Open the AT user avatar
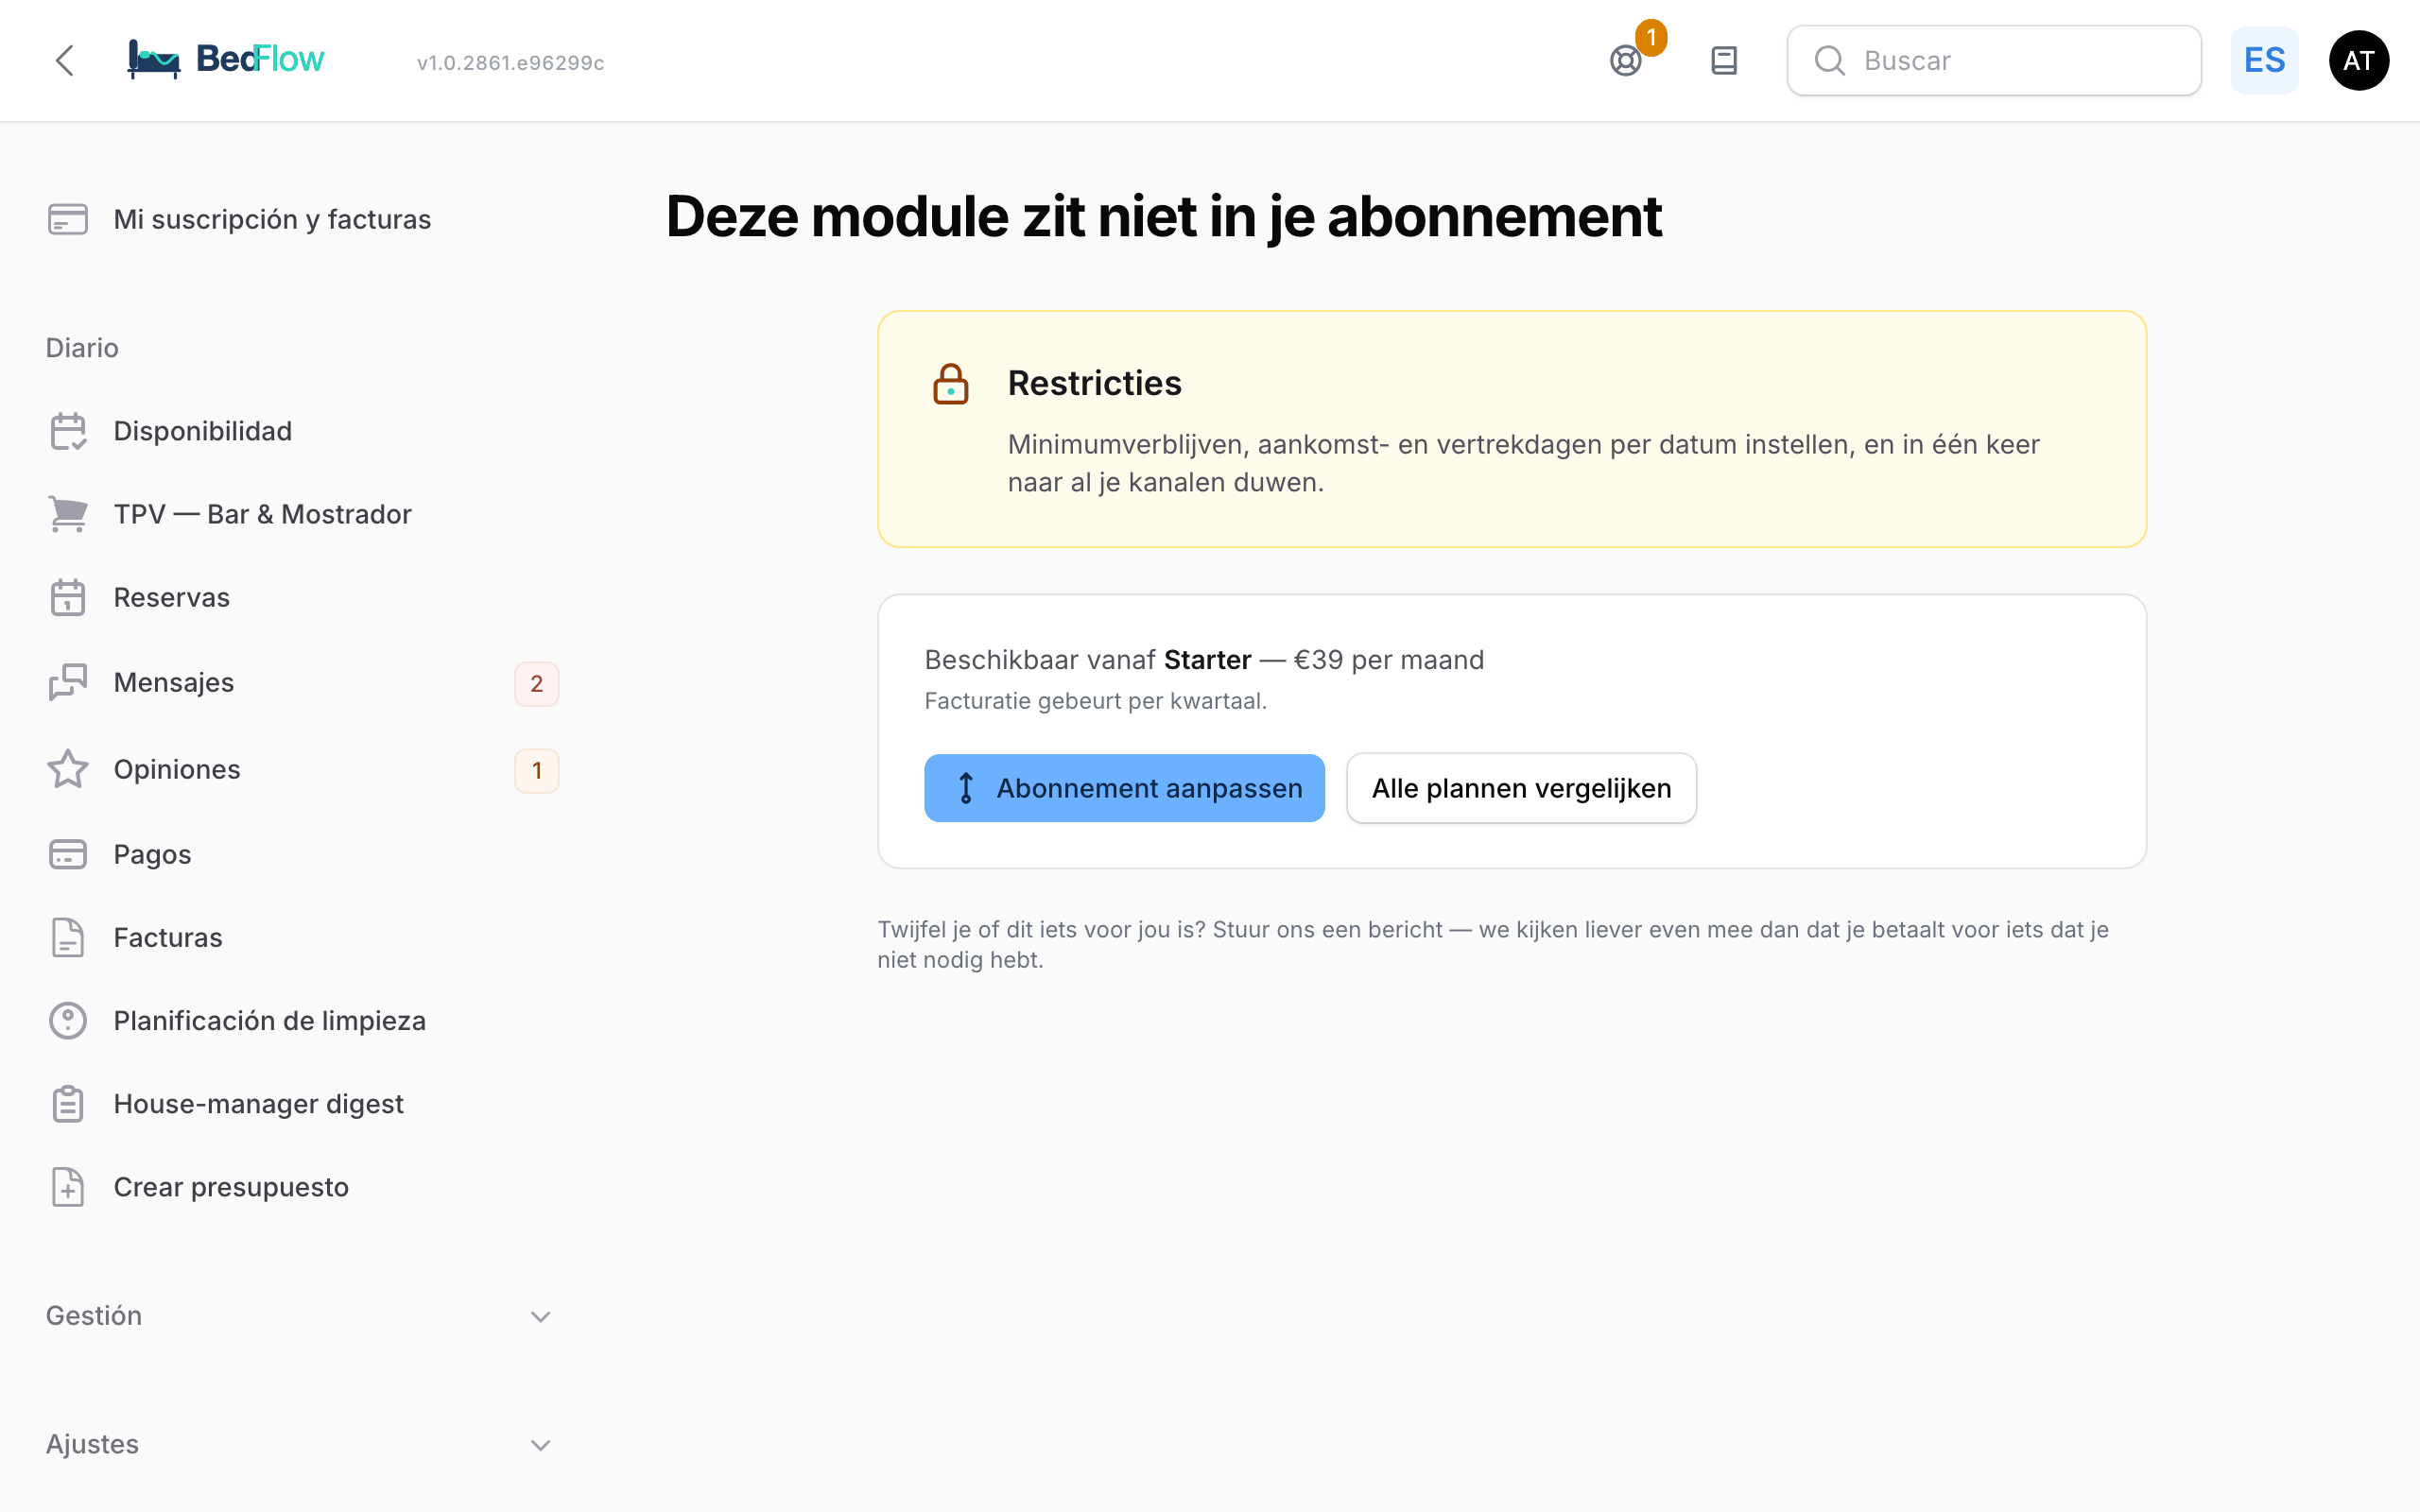This screenshot has width=2420, height=1512. click(x=2358, y=61)
